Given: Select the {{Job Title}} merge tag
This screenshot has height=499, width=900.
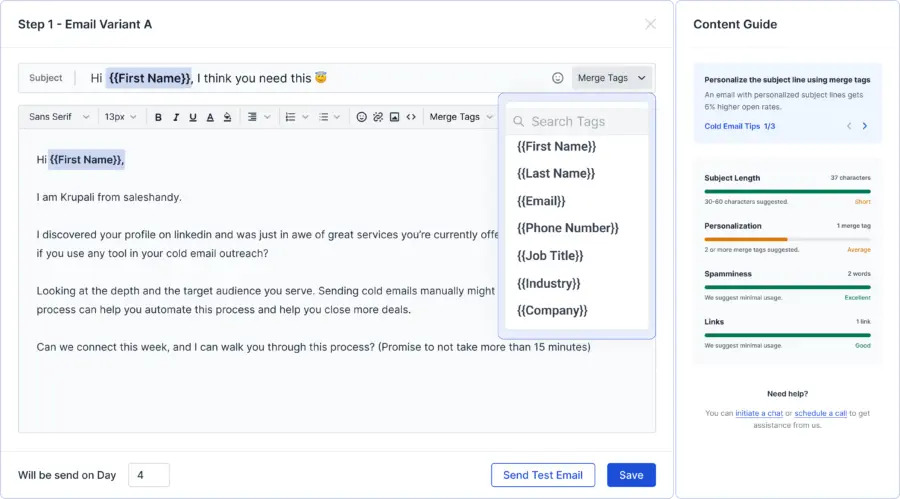Looking at the screenshot, I should tap(550, 256).
